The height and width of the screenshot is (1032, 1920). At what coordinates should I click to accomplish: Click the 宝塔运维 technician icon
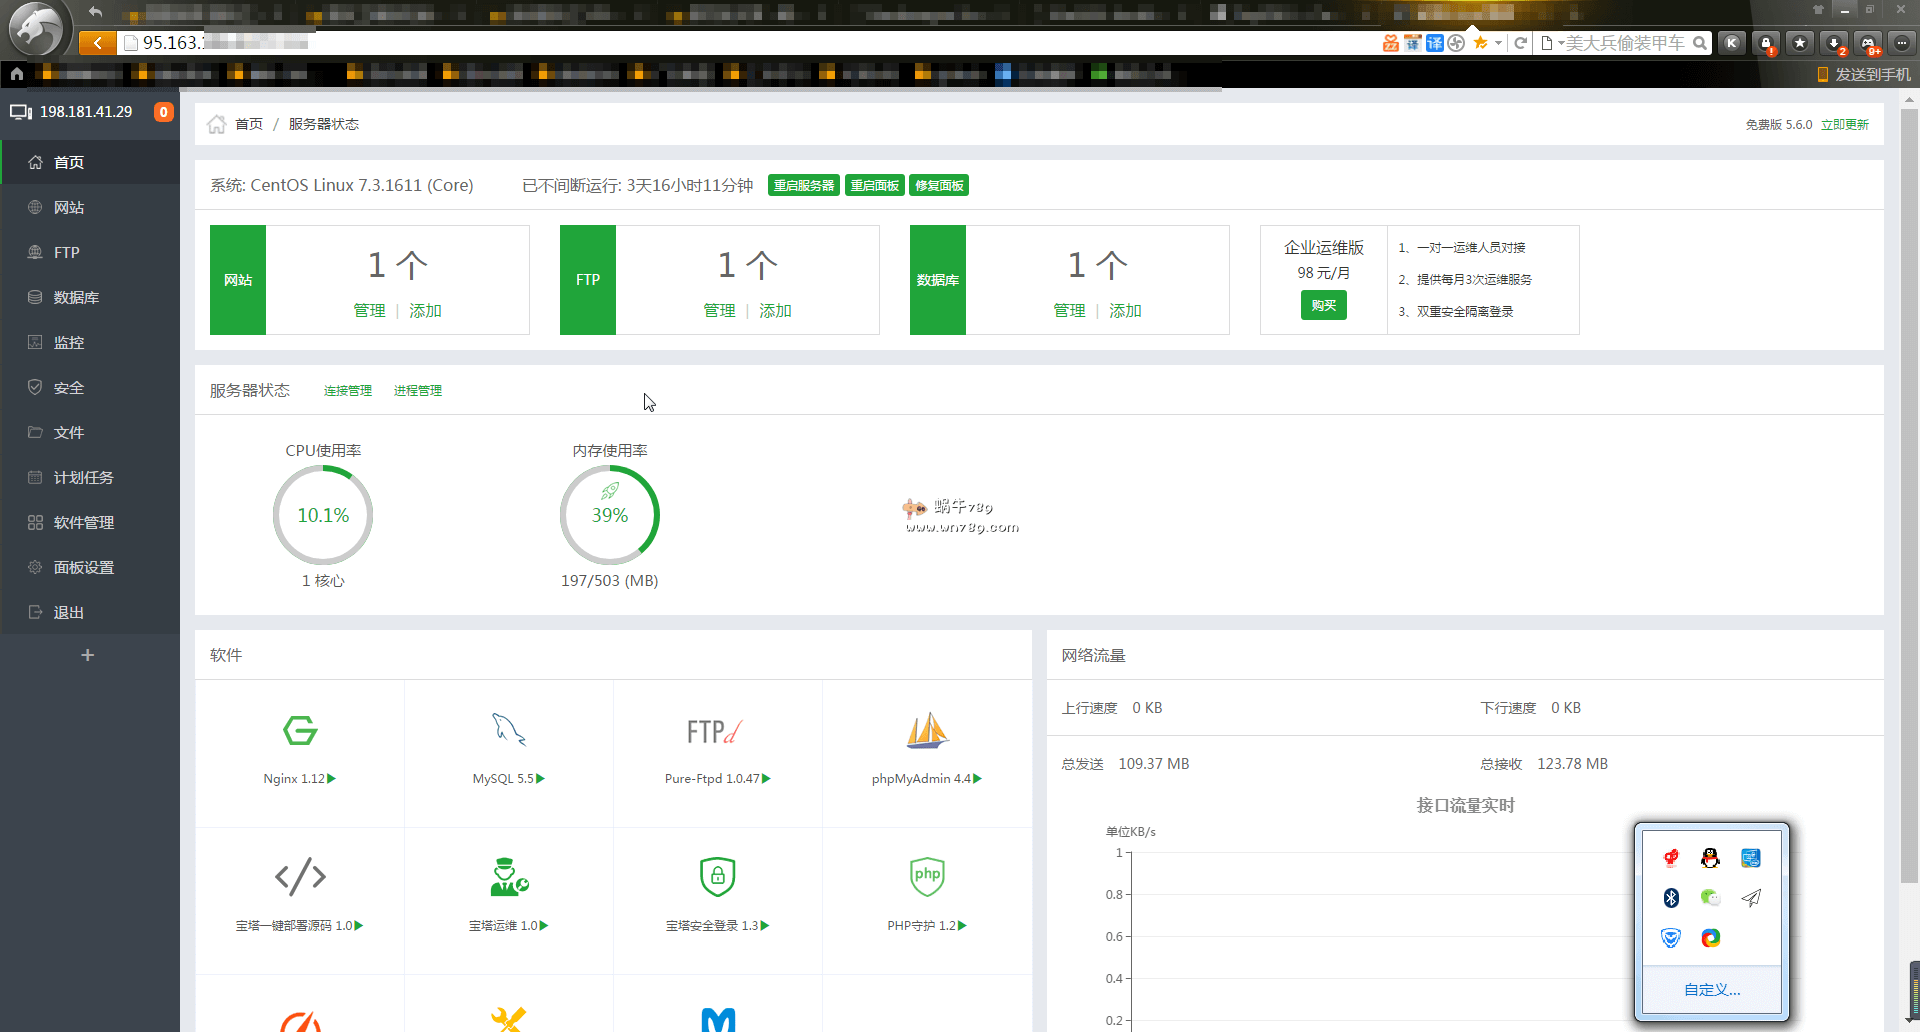pyautogui.click(x=508, y=877)
